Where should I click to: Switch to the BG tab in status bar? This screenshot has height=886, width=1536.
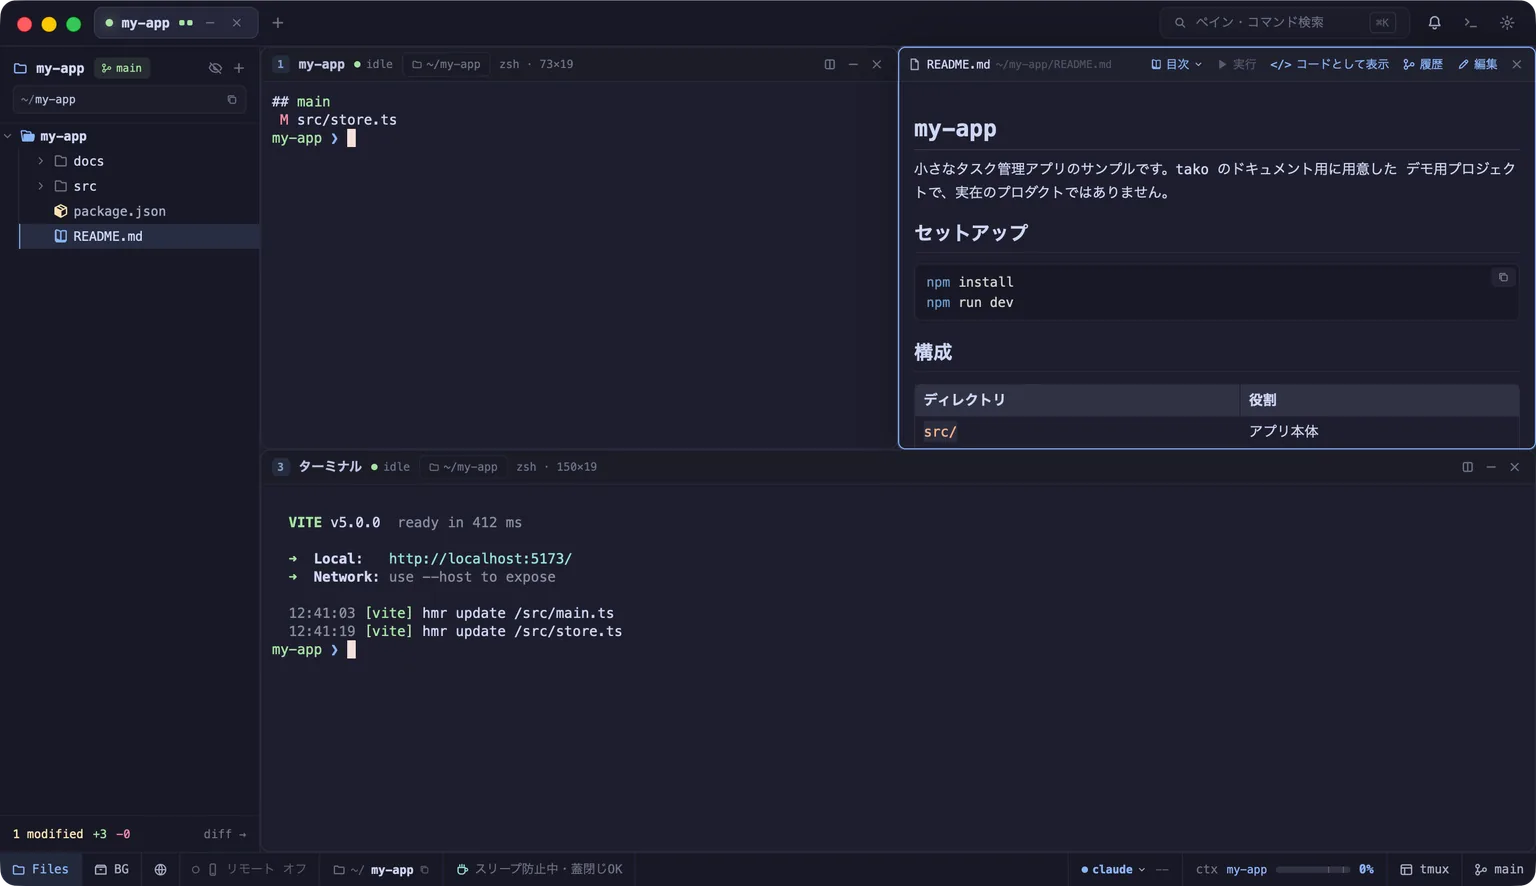tap(112, 869)
